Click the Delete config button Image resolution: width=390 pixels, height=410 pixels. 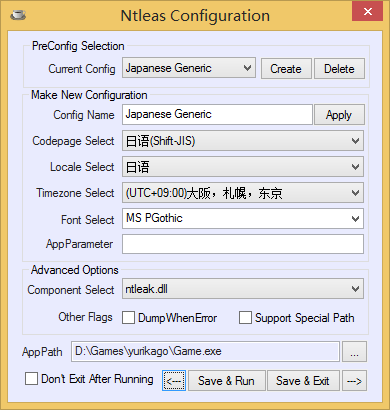pos(339,69)
